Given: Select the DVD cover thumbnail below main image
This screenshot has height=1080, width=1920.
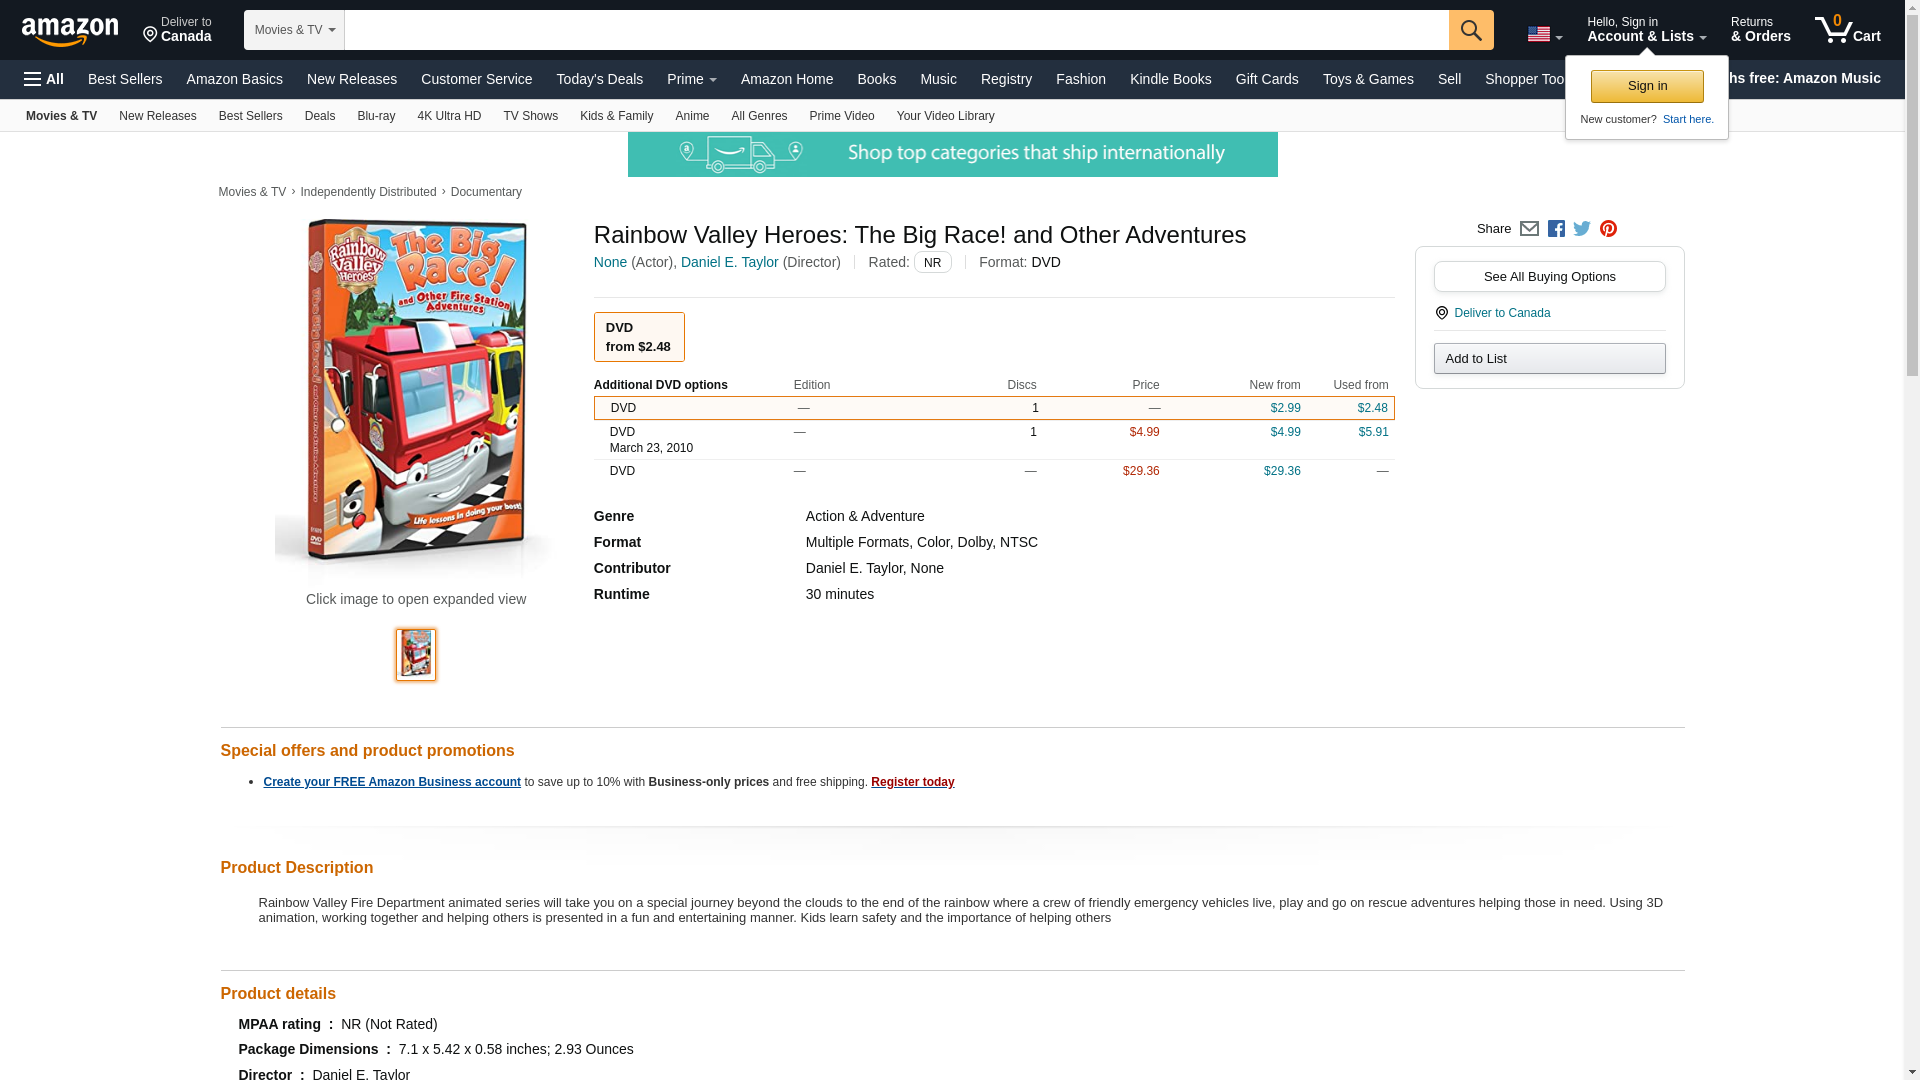Looking at the screenshot, I should click(x=416, y=655).
